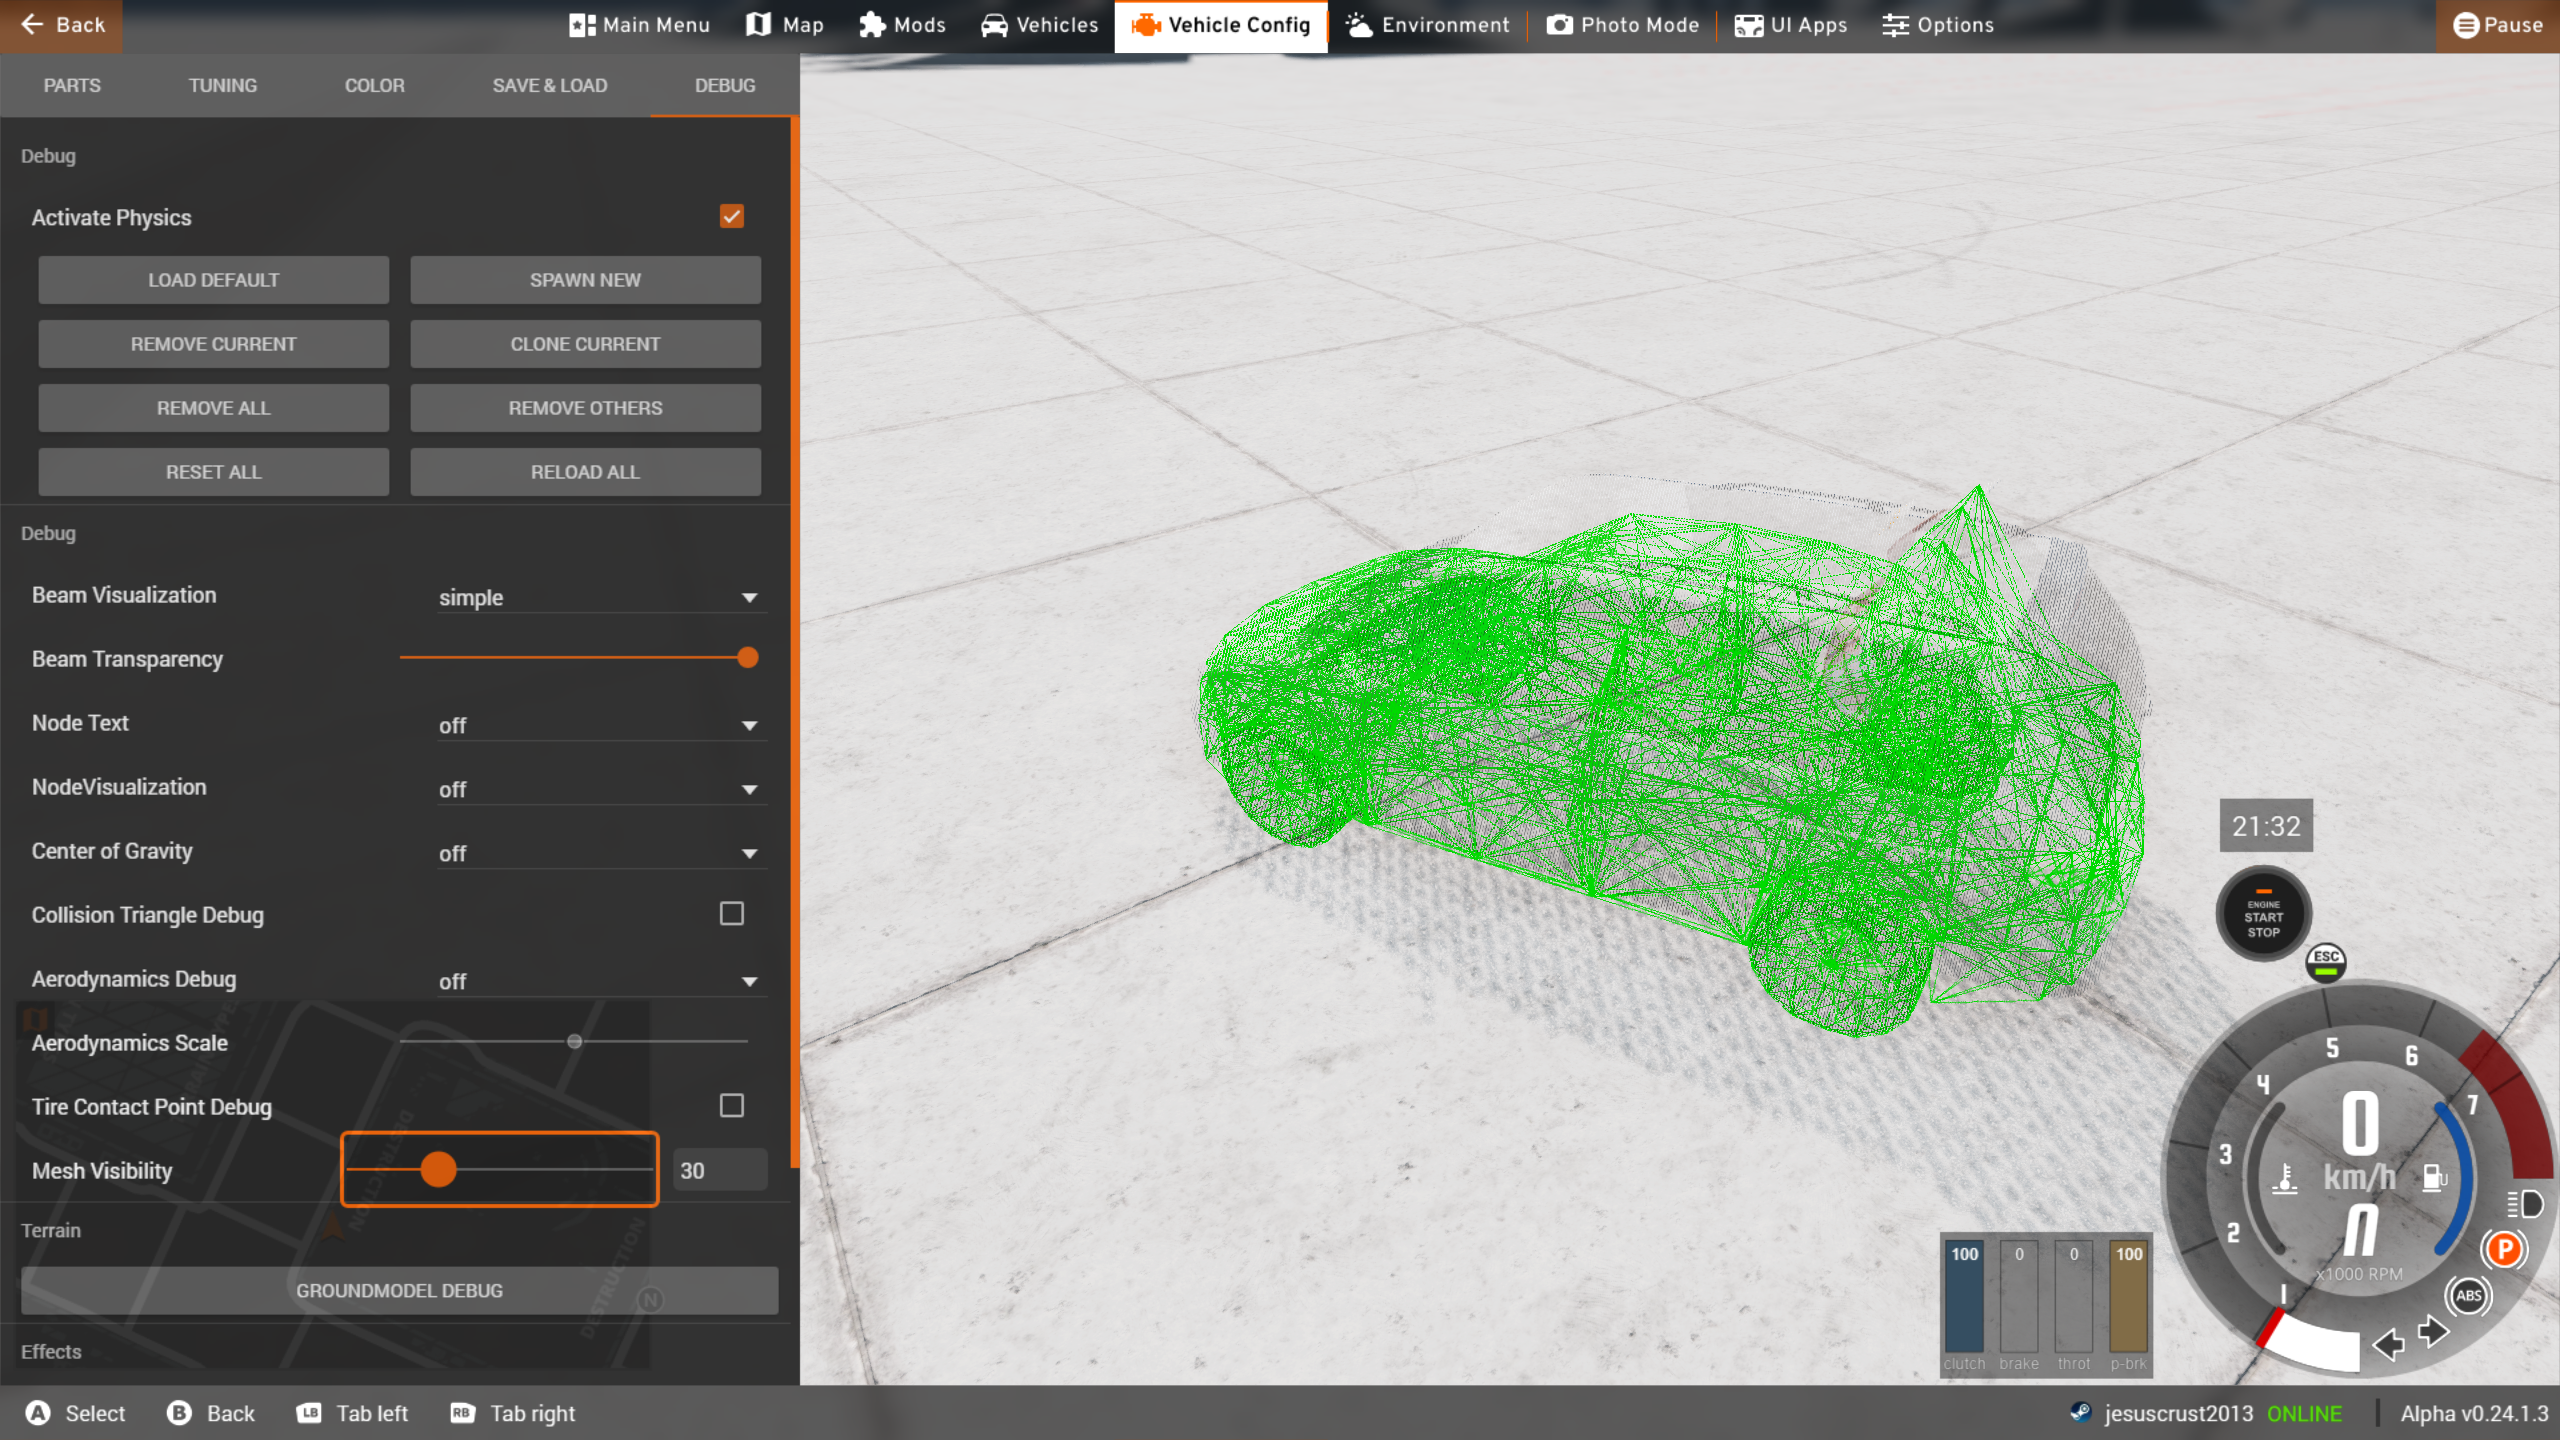Click the Pause button at top right
The width and height of the screenshot is (2560, 1440).
pos(2498,25)
